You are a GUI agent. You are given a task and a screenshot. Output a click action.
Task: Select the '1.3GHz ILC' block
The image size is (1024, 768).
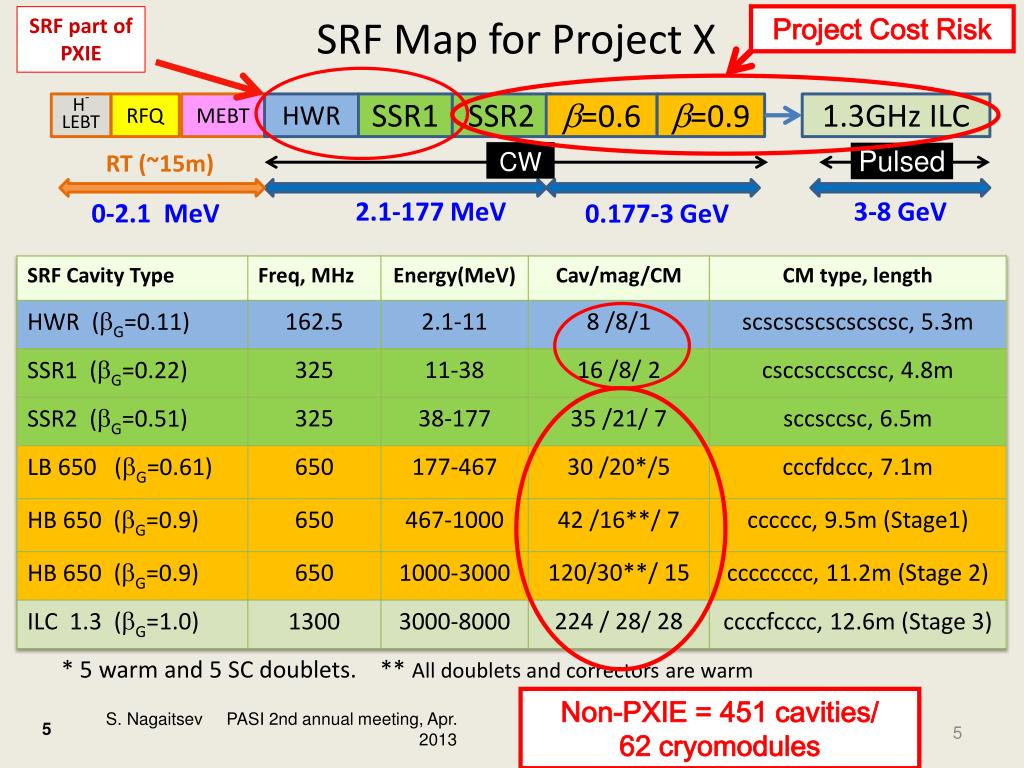(896, 116)
